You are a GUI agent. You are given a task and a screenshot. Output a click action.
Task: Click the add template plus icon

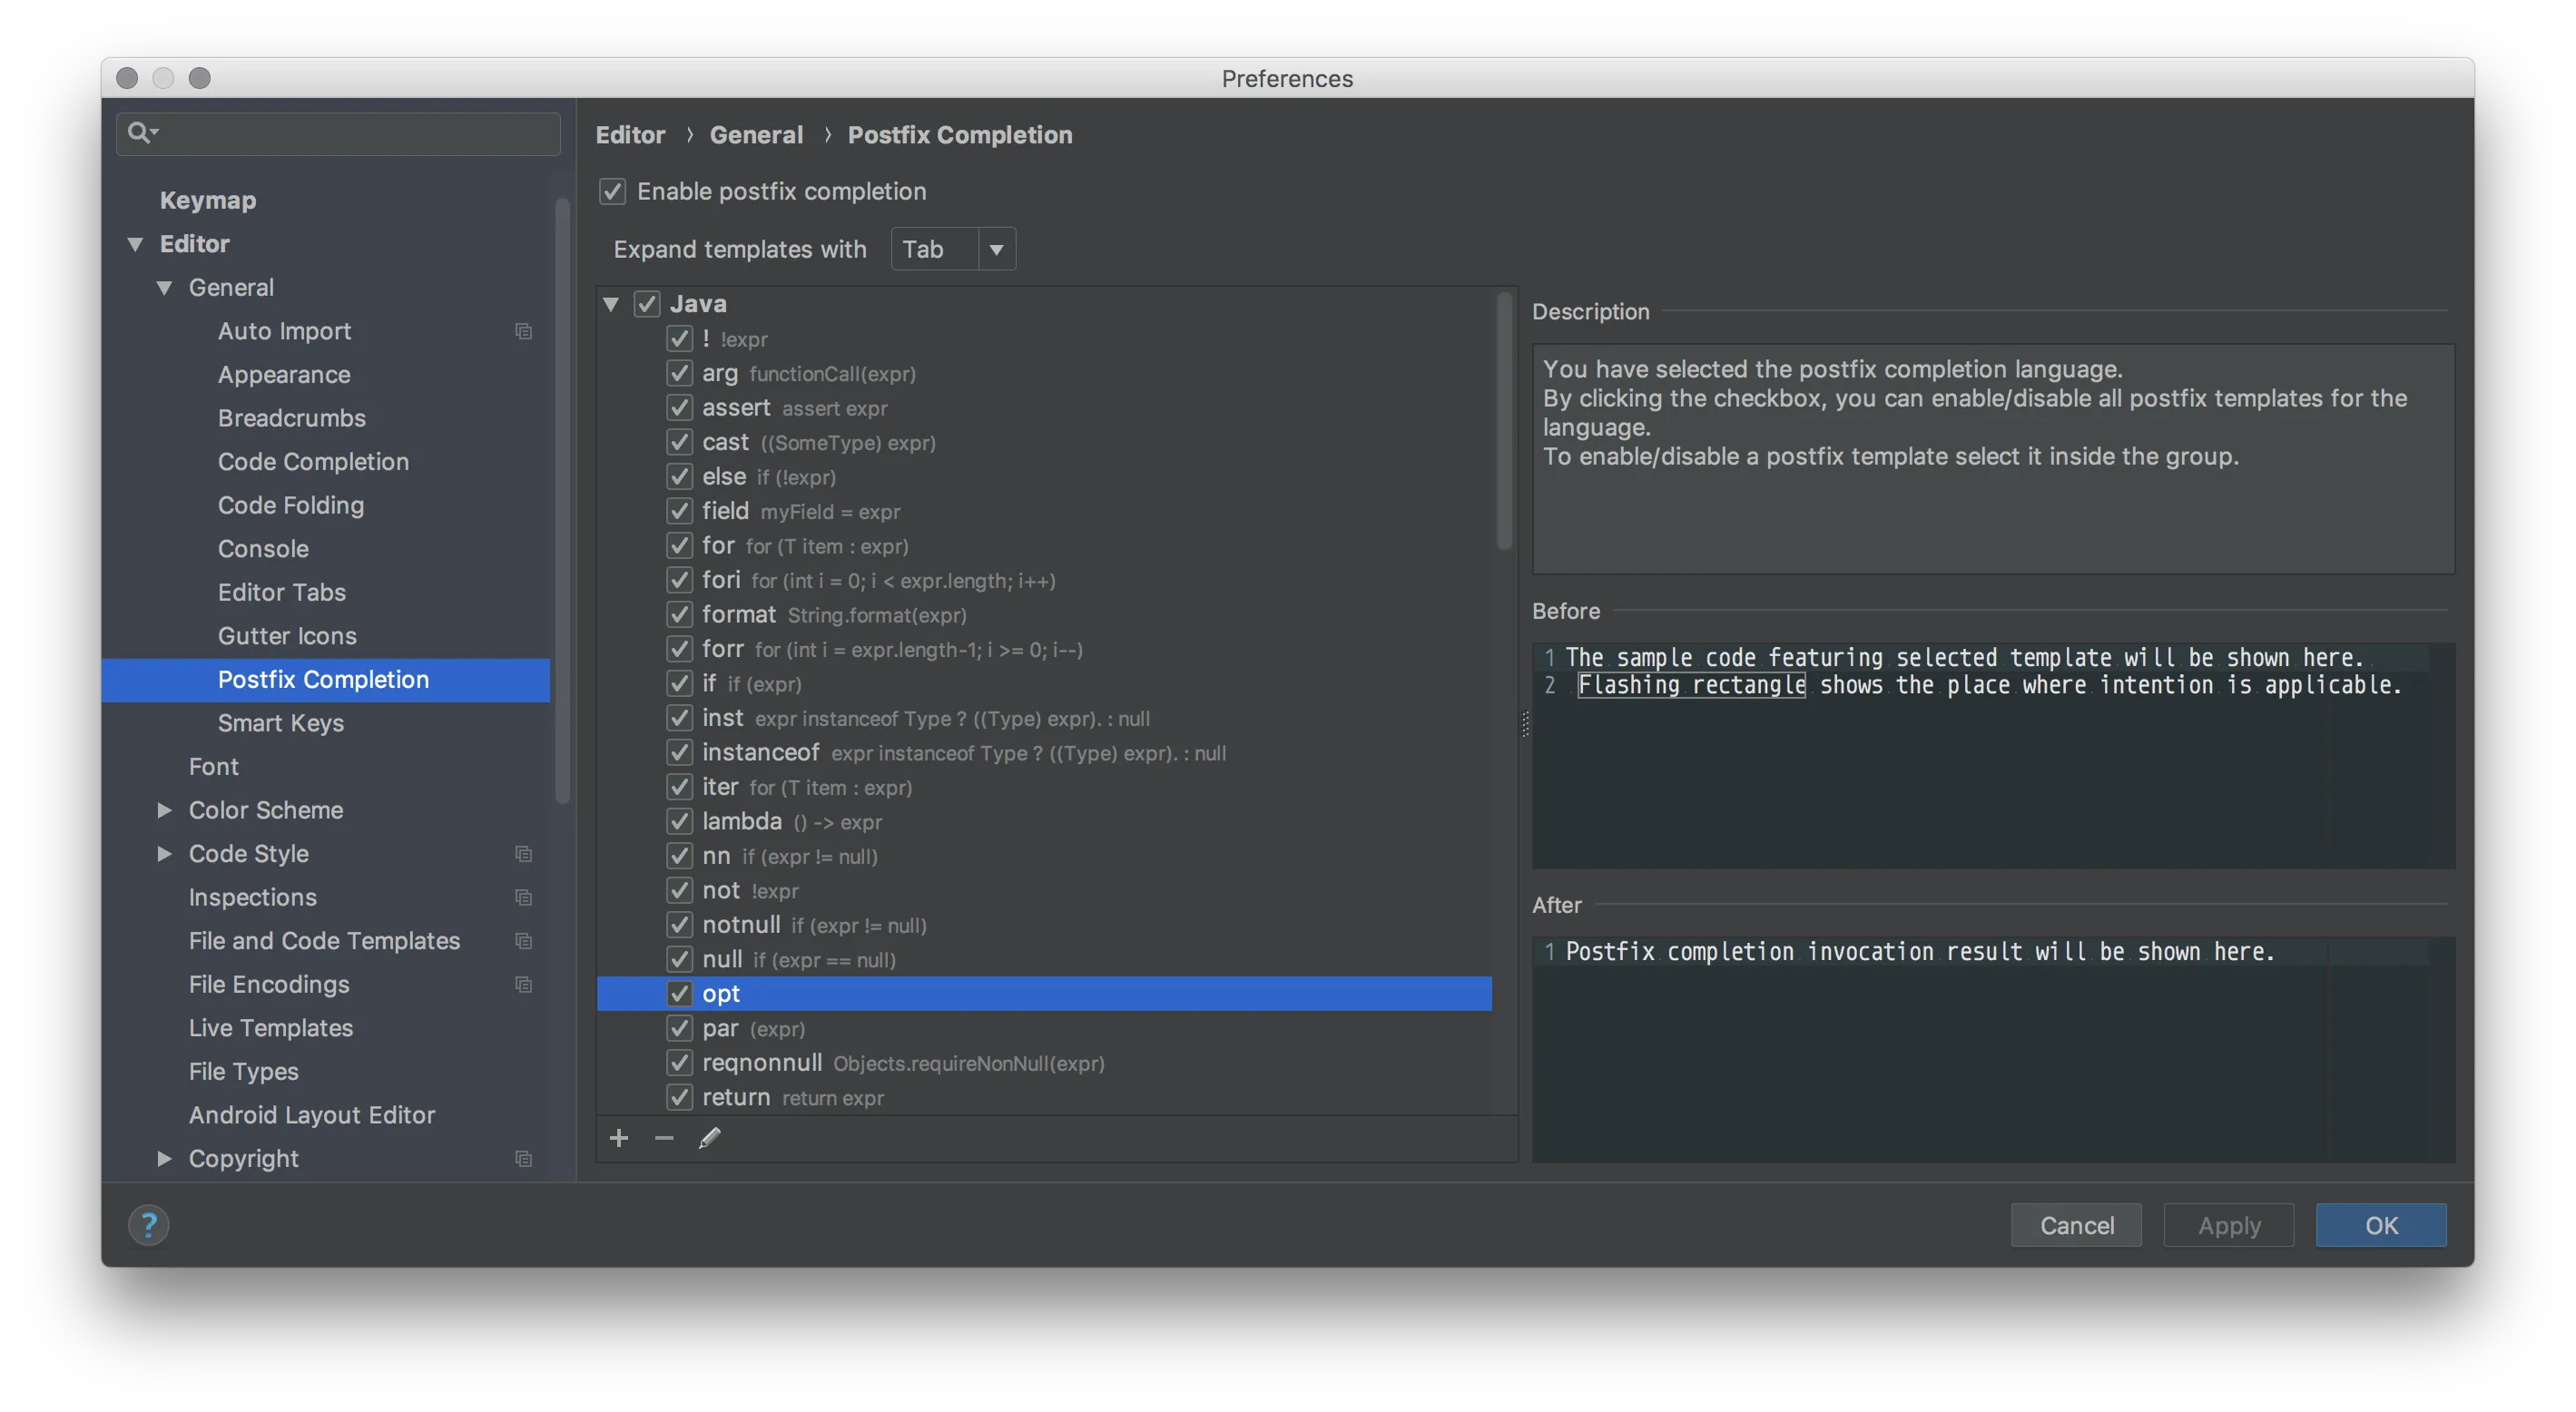coord(619,1138)
